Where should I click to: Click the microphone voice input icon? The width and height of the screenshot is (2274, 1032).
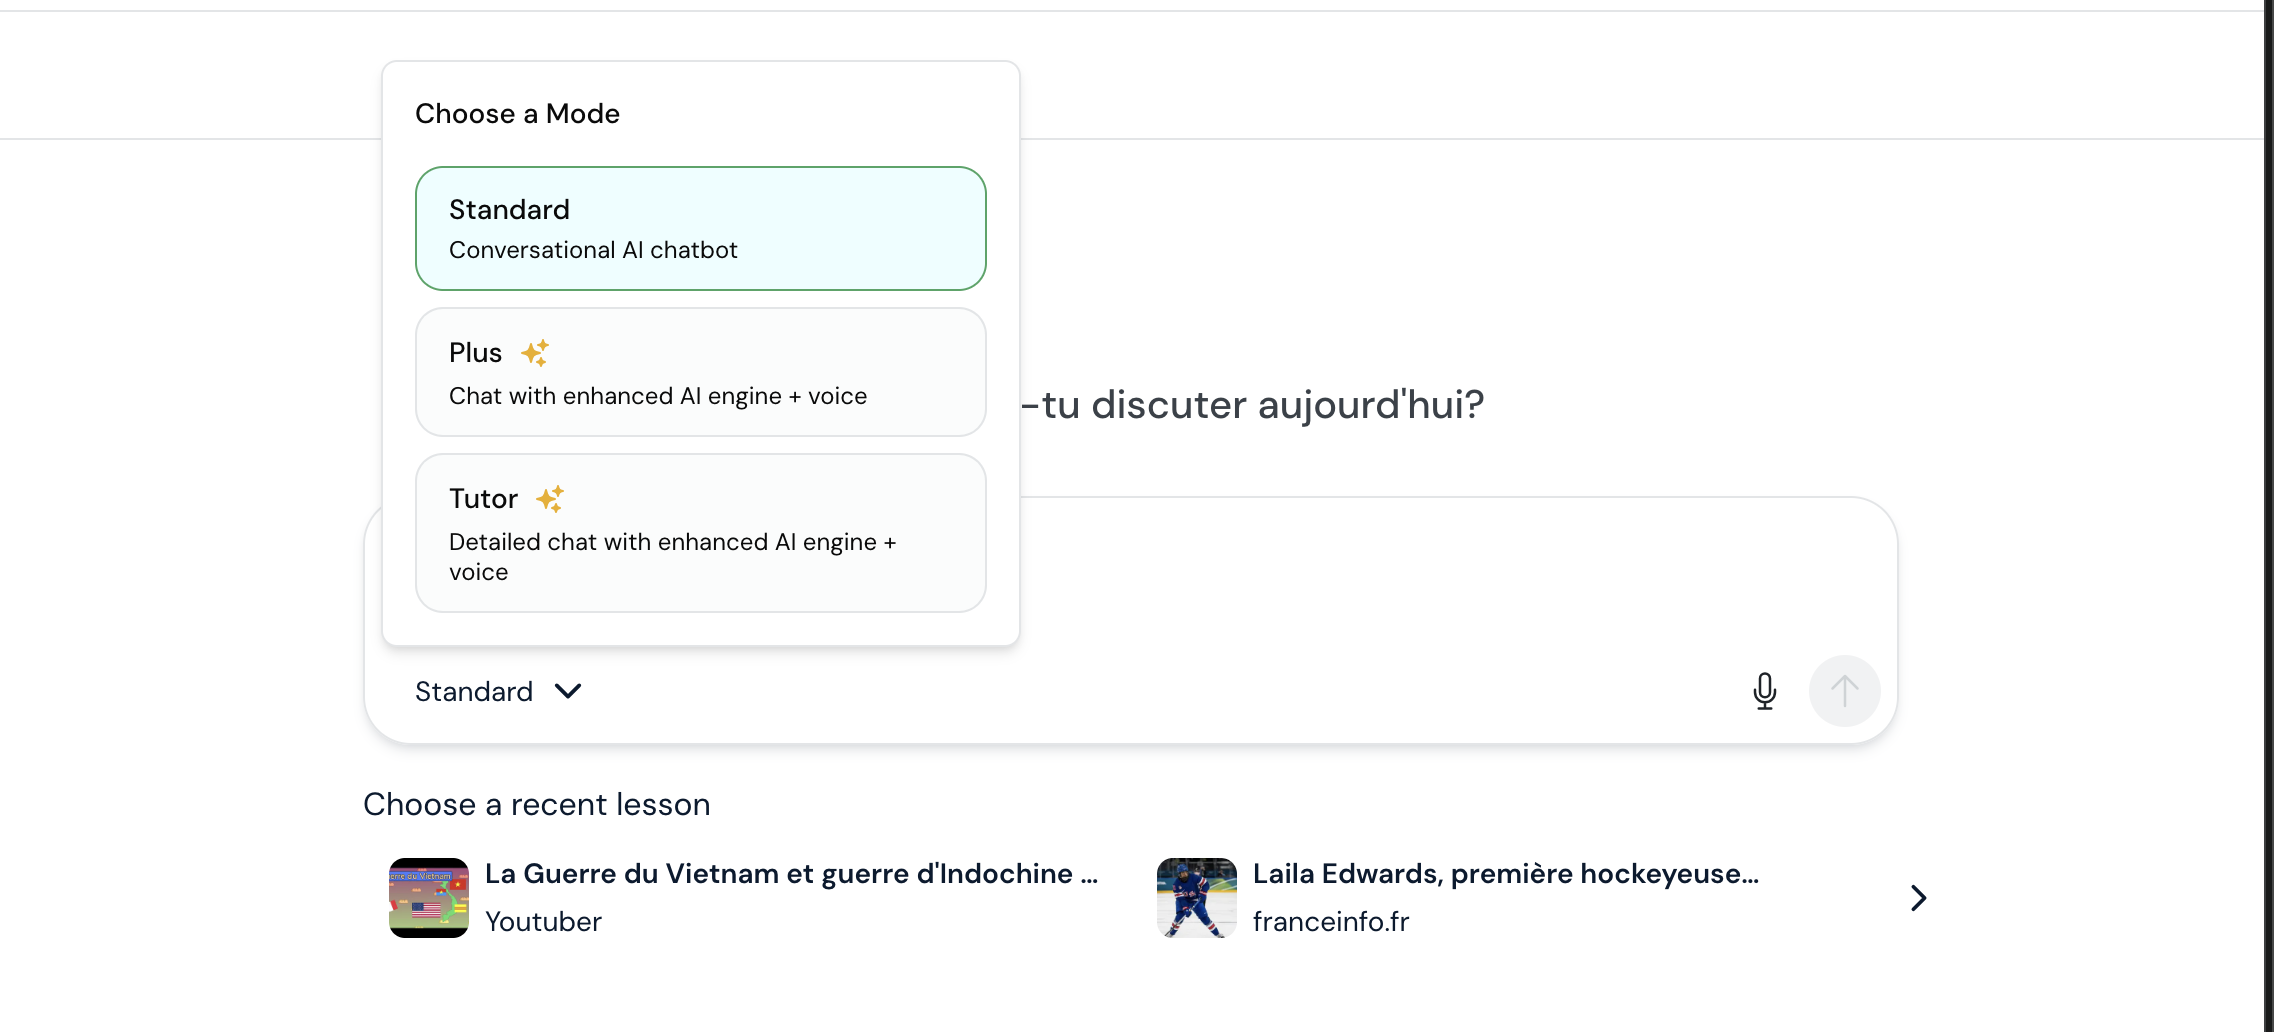coord(1765,691)
